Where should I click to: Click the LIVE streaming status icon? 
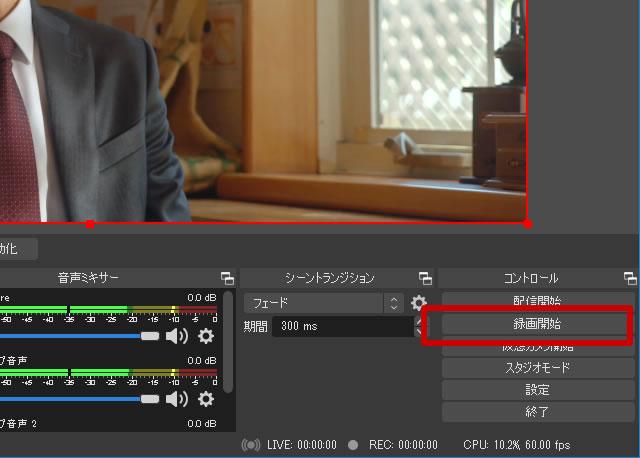point(252,444)
